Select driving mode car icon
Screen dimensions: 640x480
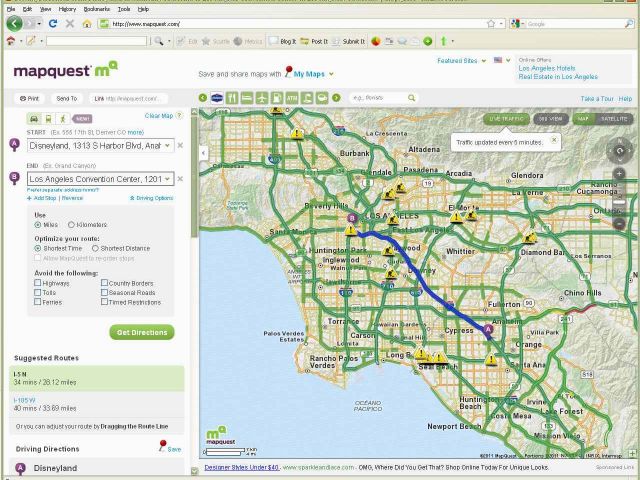tap(34, 119)
